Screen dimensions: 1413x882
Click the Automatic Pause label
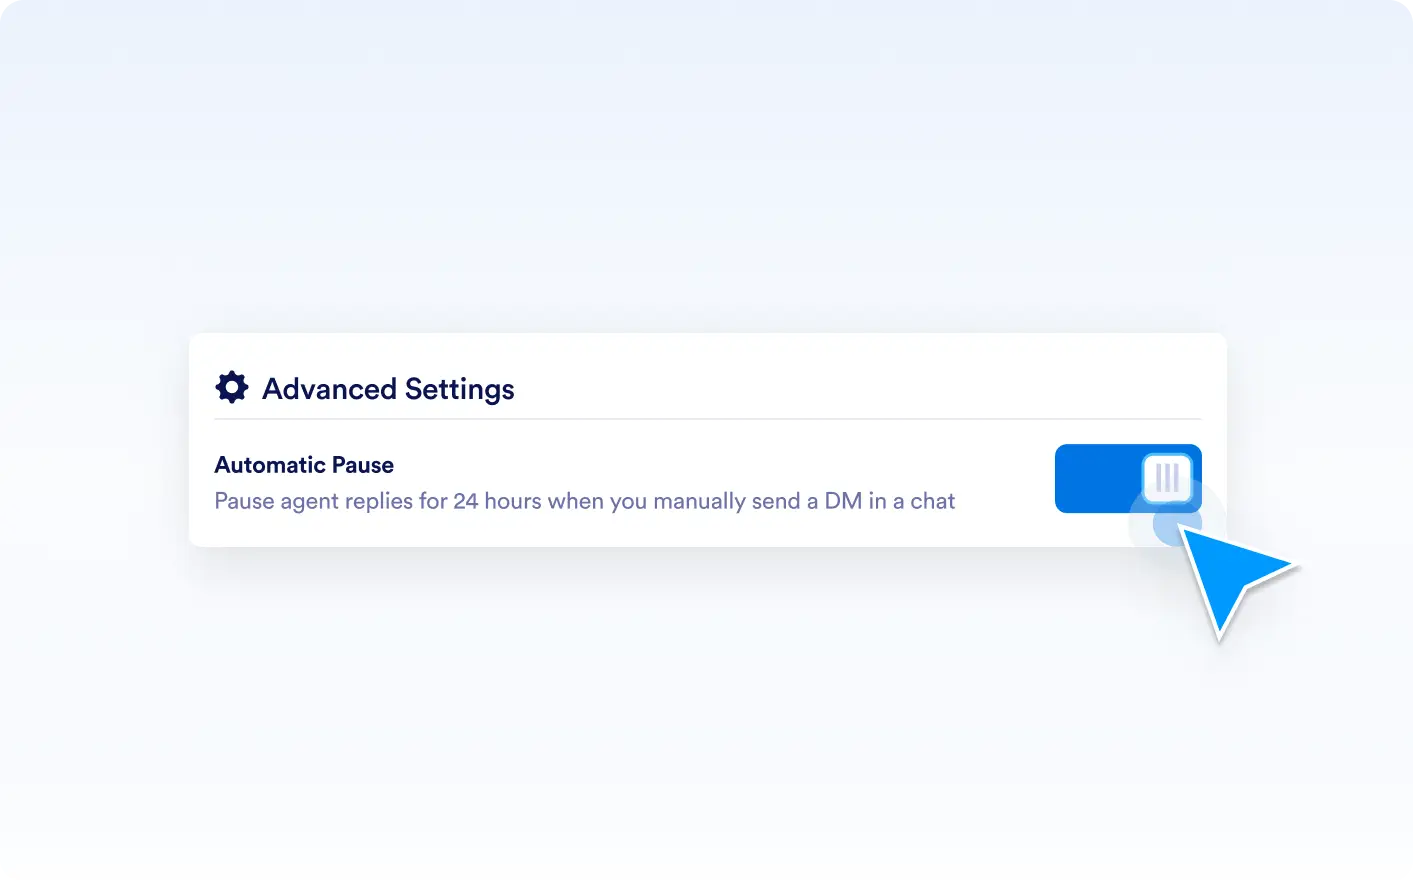coord(304,465)
